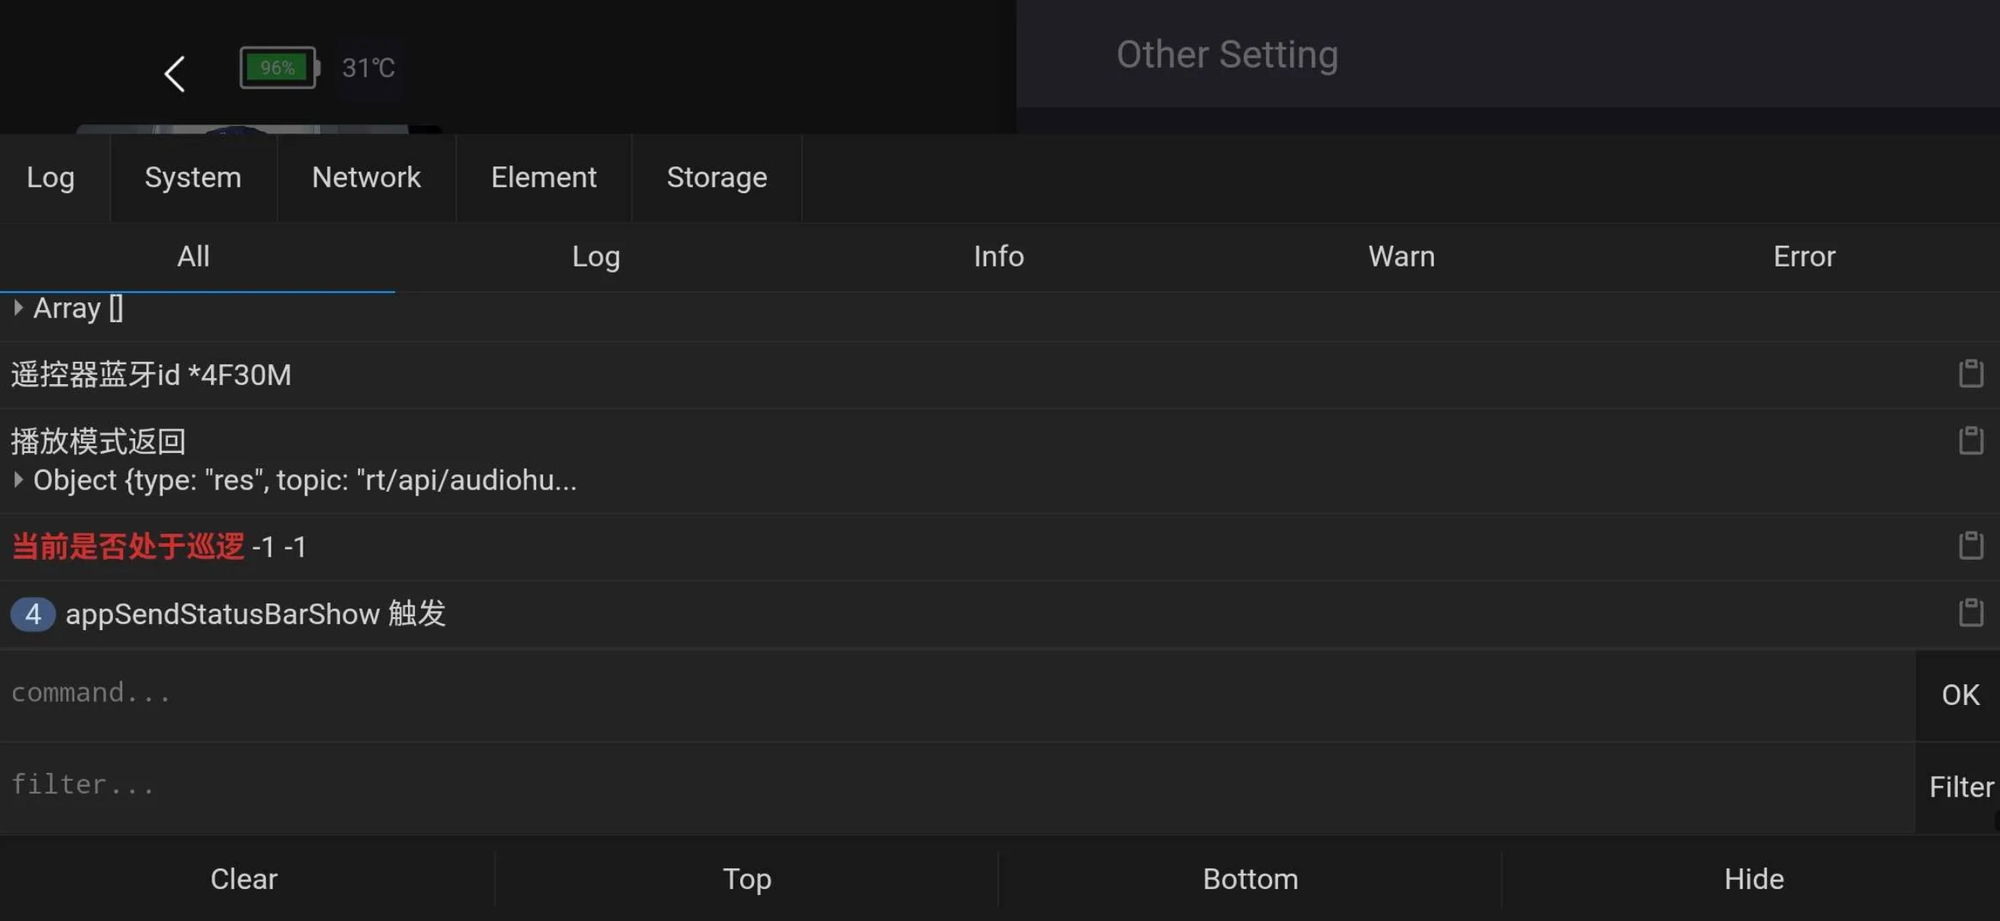Tap the back arrow icon

[175, 73]
